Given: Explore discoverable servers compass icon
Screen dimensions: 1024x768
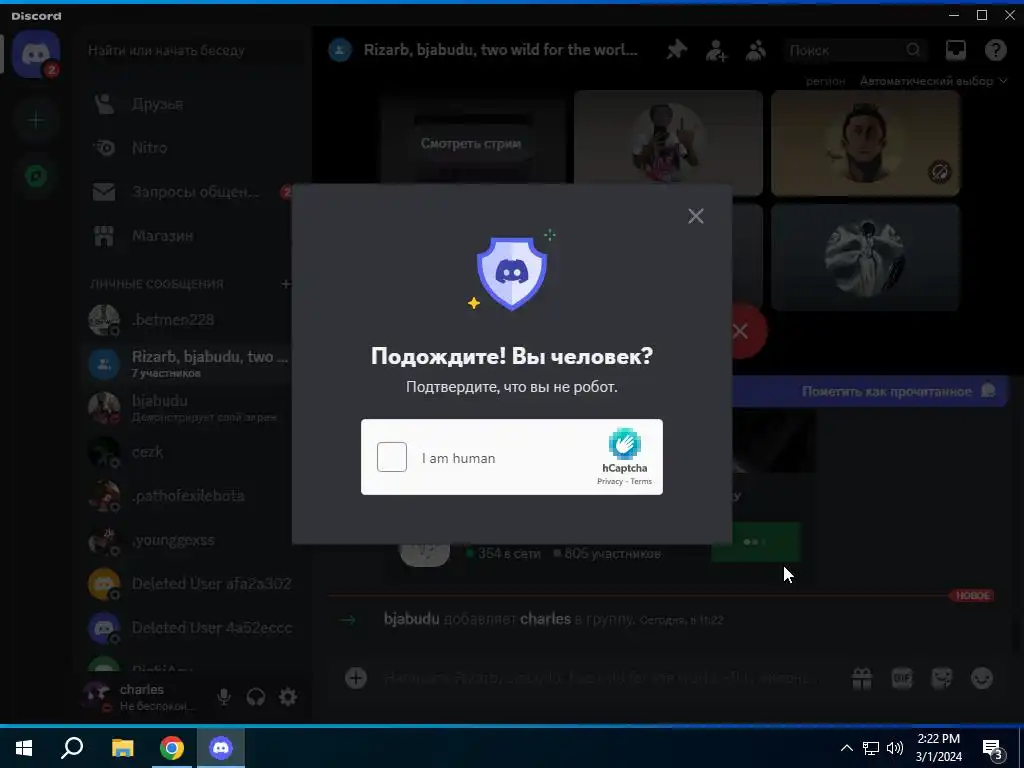Looking at the screenshot, I should [x=36, y=176].
